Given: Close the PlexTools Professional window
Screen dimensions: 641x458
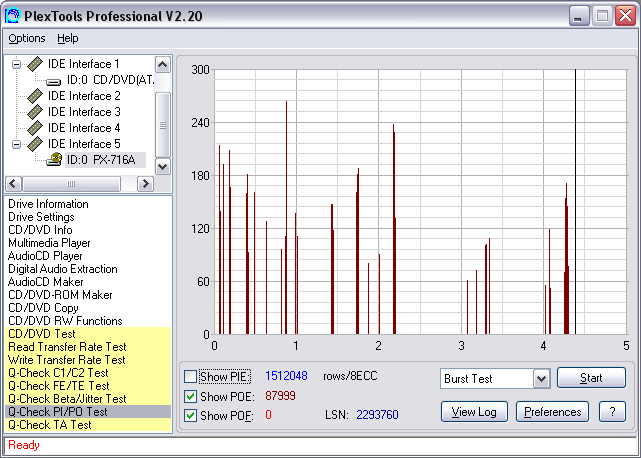Looking at the screenshot, I should [x=625, y=16].
